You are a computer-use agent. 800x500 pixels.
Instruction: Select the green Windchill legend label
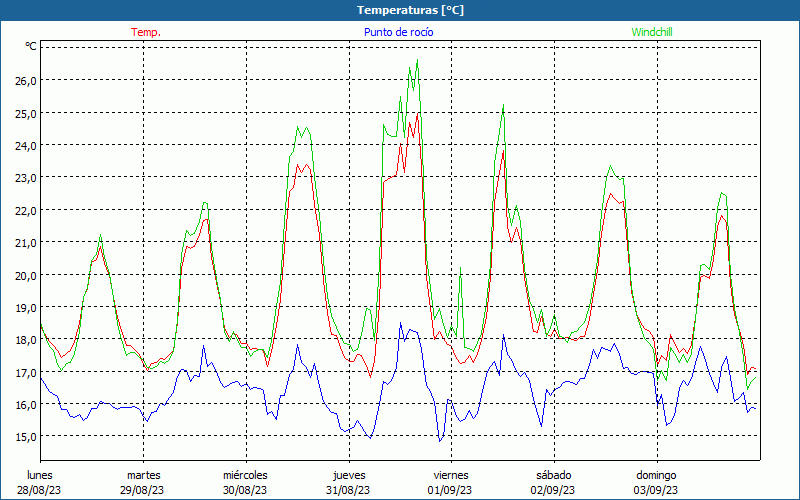pos(652,32)
